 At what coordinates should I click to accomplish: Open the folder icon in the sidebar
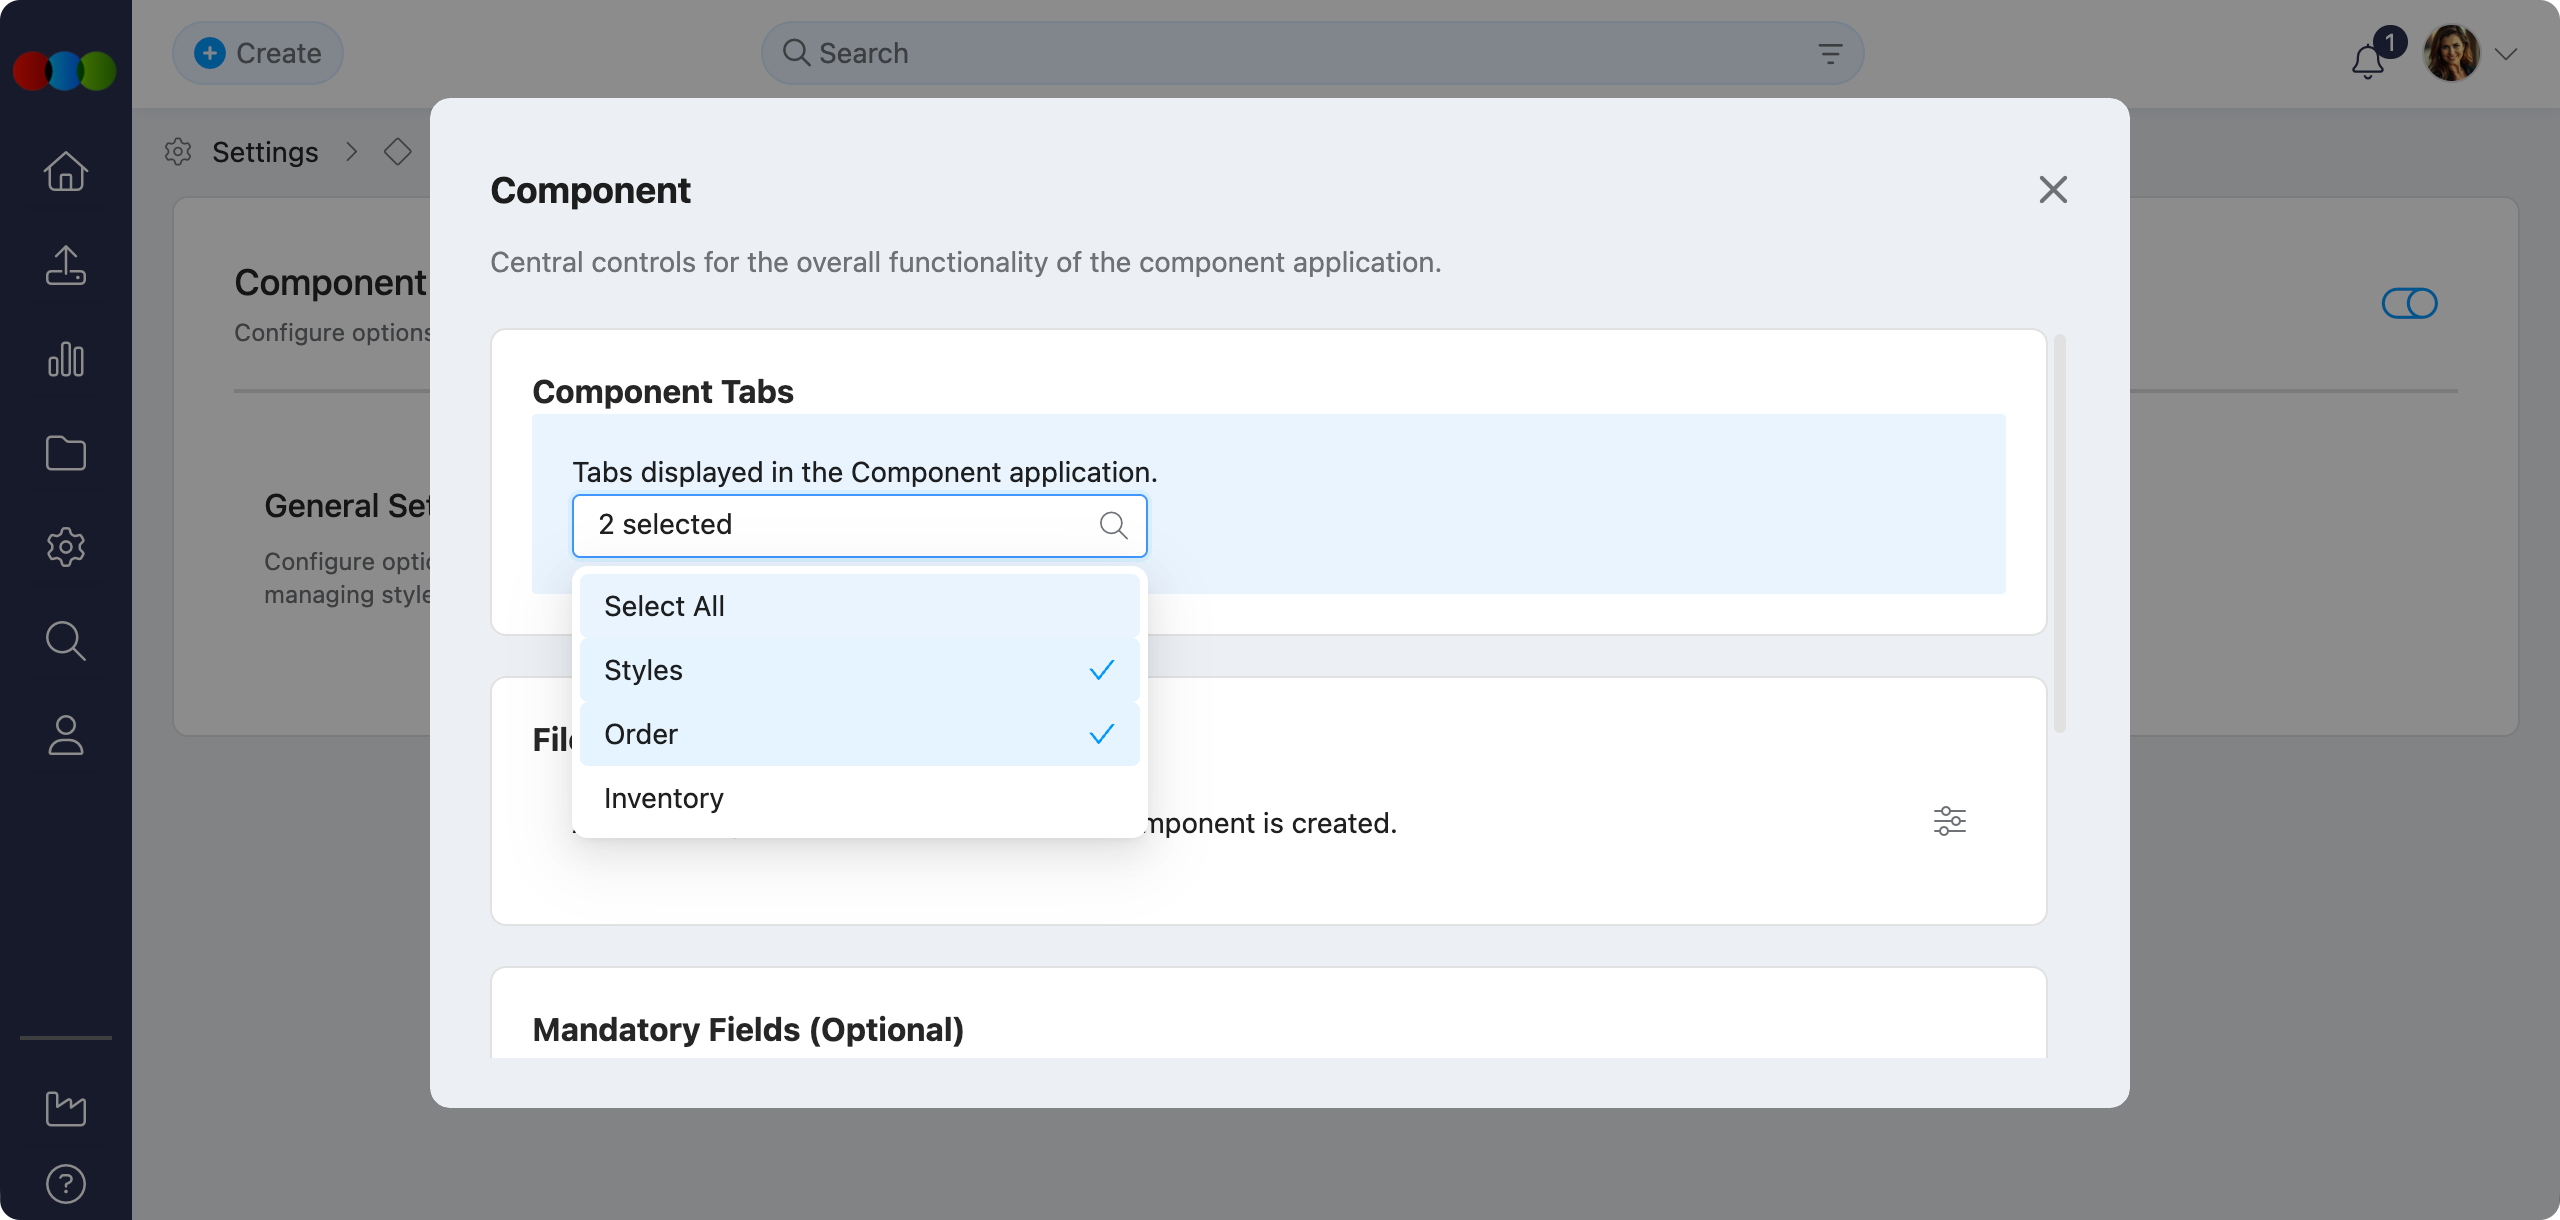coord(64,453)
